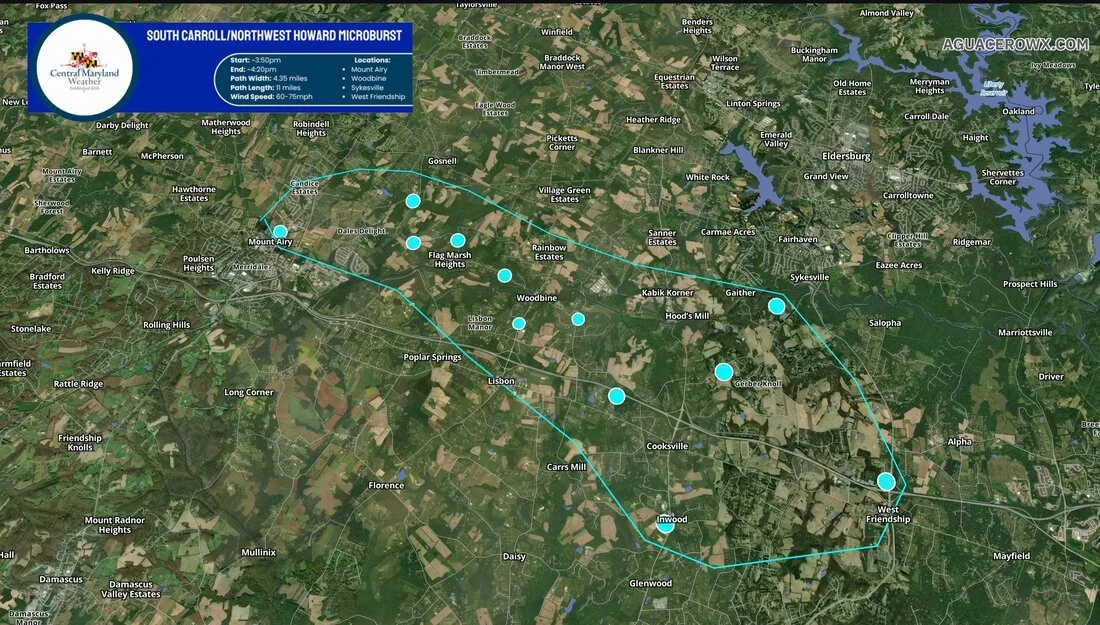The width and height of the screenshot is (1100, 625).
Task: Select the Glenwood map label
Action: coord(650,583)
